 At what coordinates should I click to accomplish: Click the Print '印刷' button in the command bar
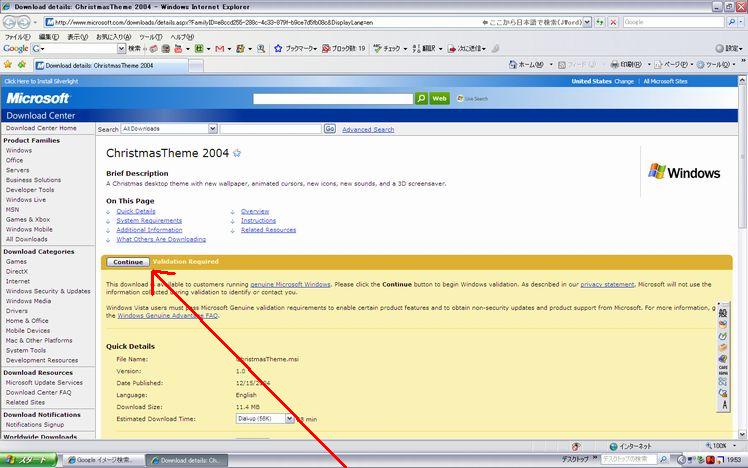coord(627,65)
